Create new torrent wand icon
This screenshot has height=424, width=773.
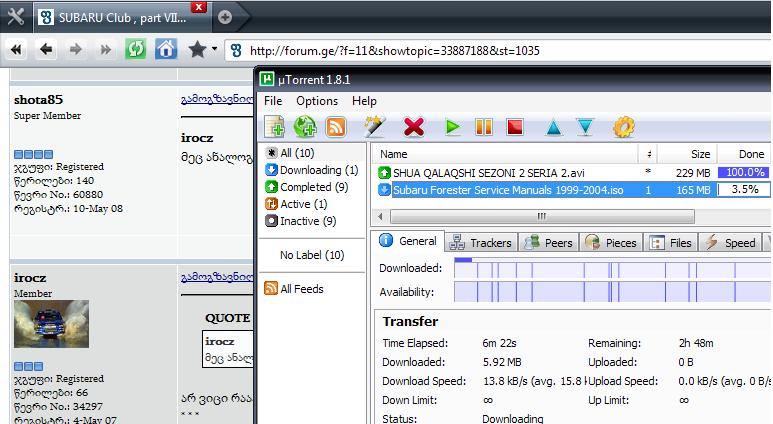pos(375,127)
